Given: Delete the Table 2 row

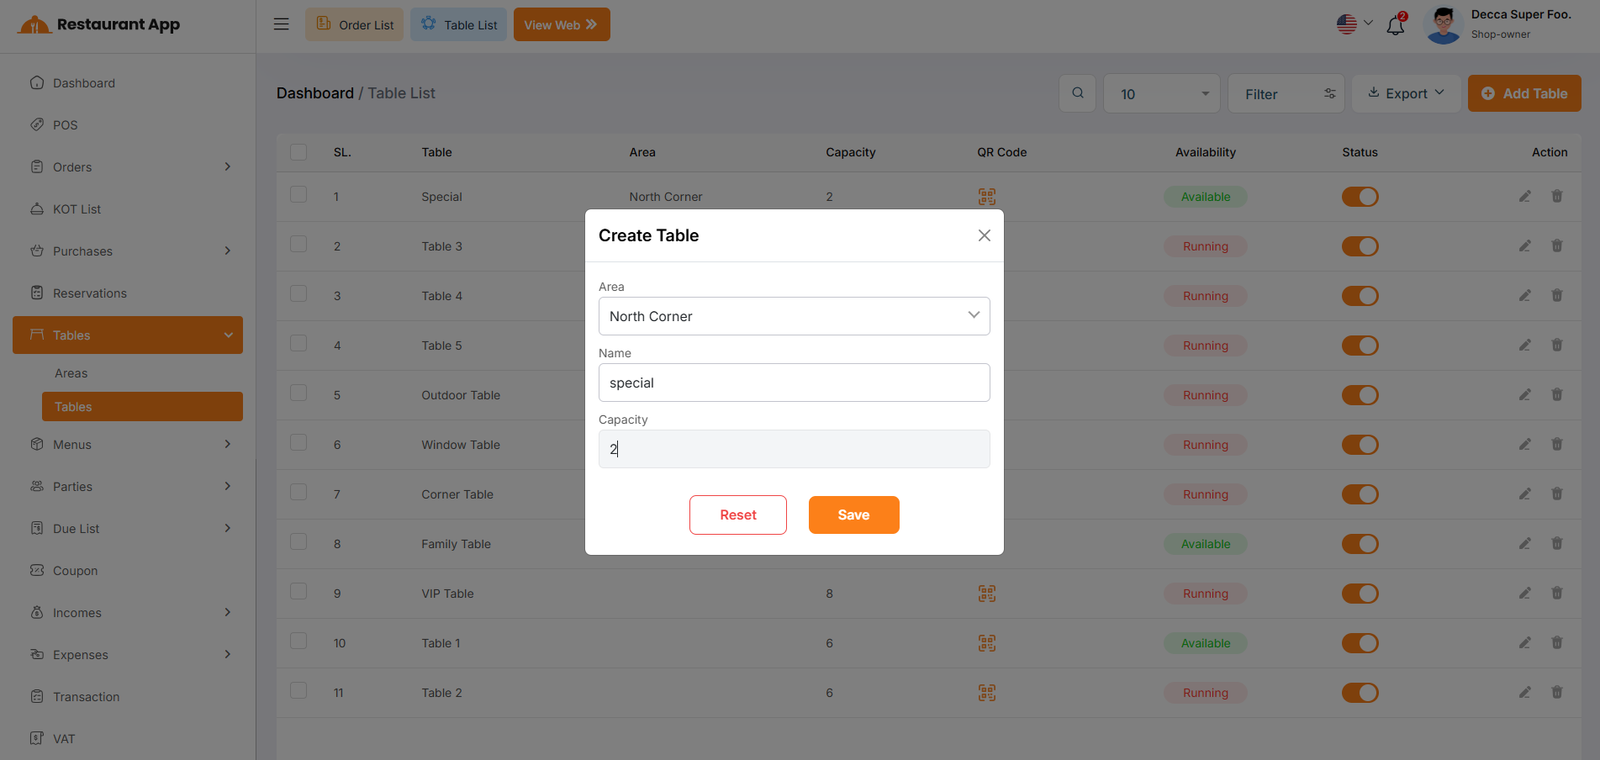Looking at the screenshot, I should click(x=1556, y=692).
